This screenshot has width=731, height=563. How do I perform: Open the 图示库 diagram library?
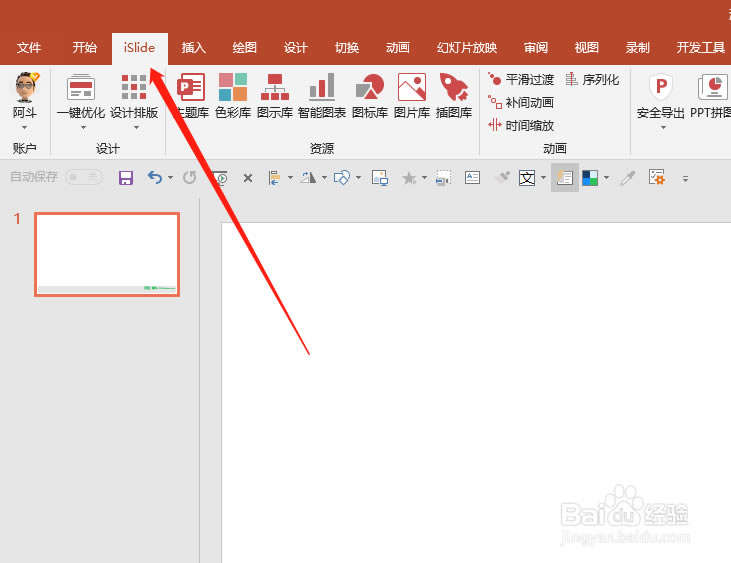click(x=274, y=96)
